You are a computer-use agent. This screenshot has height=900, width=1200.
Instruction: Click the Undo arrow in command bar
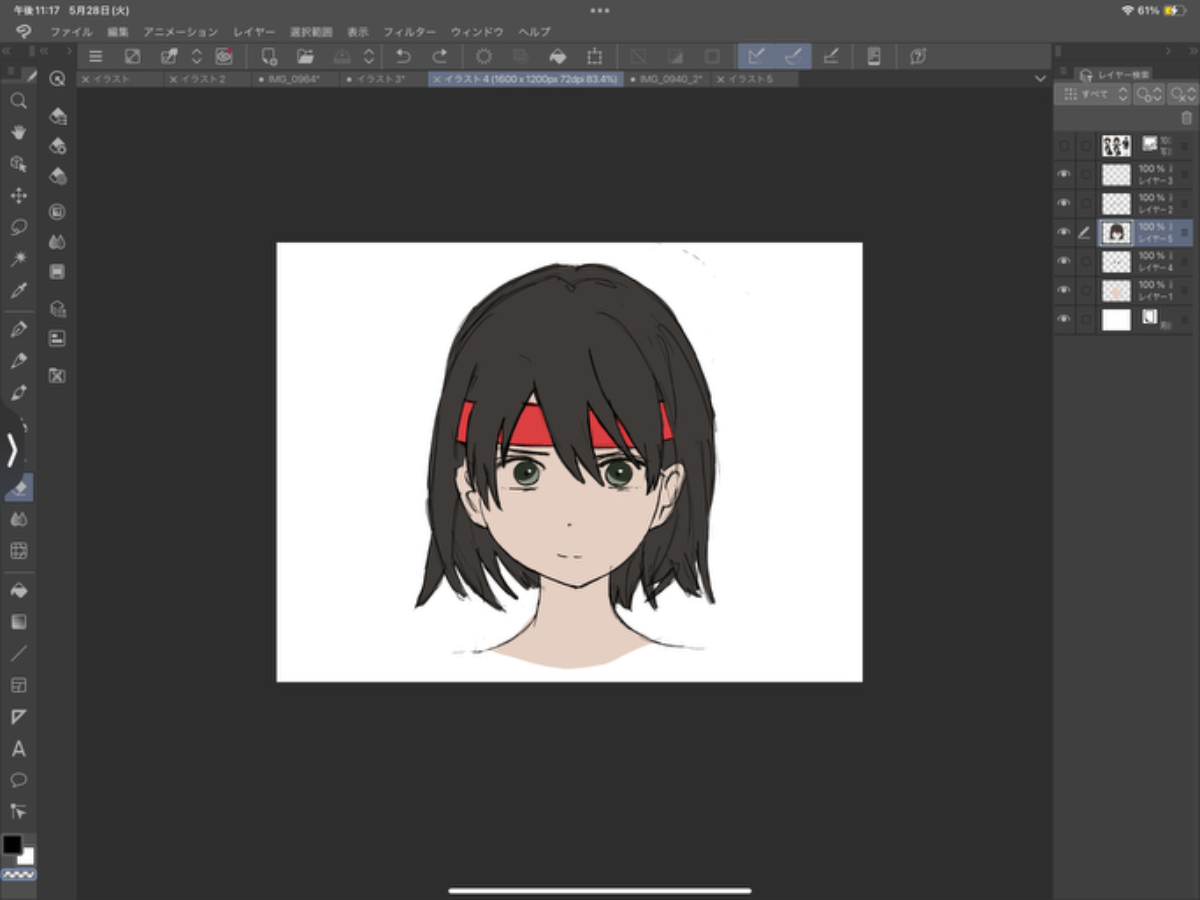coord(404,57)
